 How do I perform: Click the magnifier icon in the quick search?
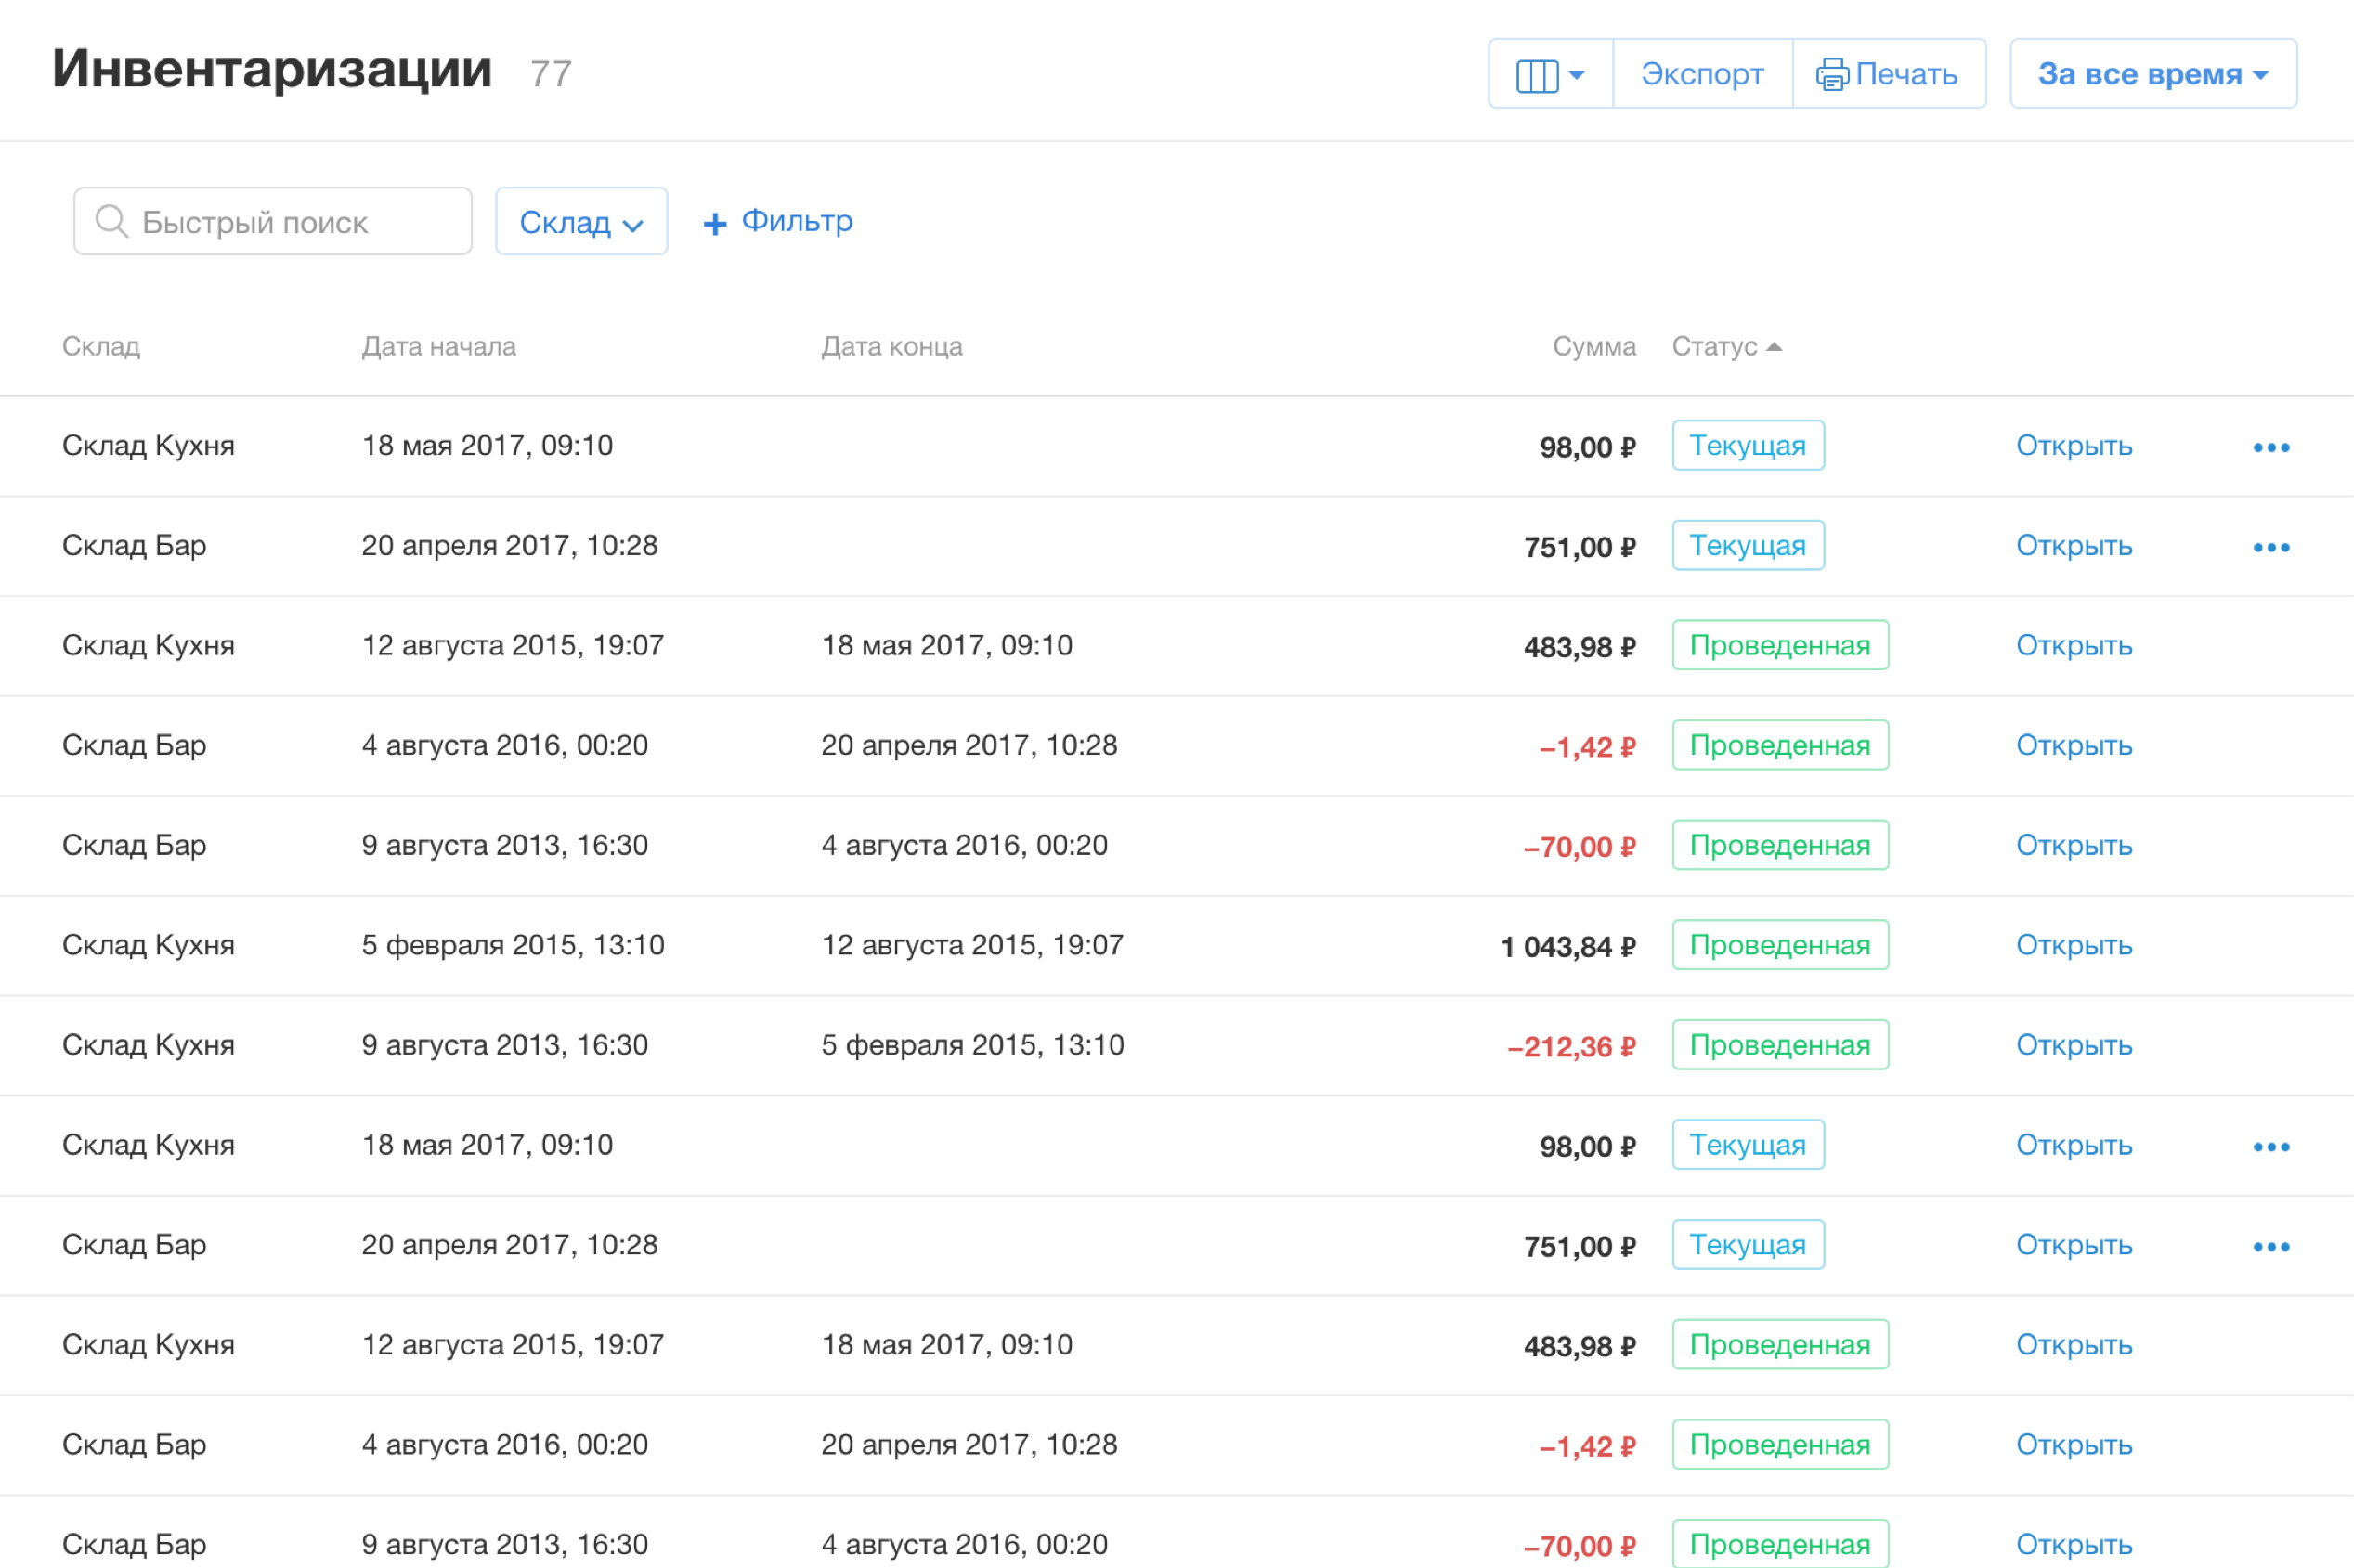pyautogui.click(x=111, y=221)
